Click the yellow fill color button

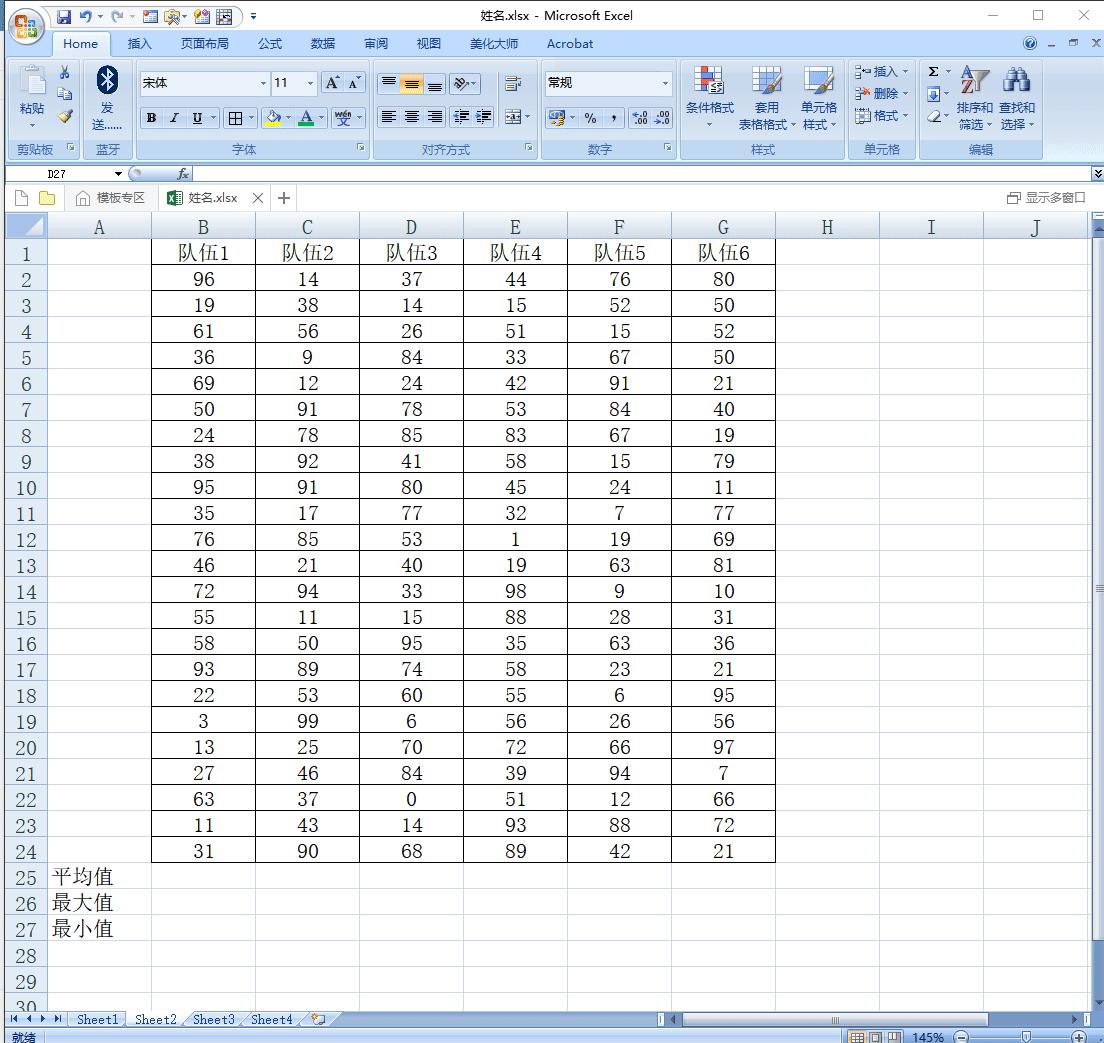pos(272,118)
